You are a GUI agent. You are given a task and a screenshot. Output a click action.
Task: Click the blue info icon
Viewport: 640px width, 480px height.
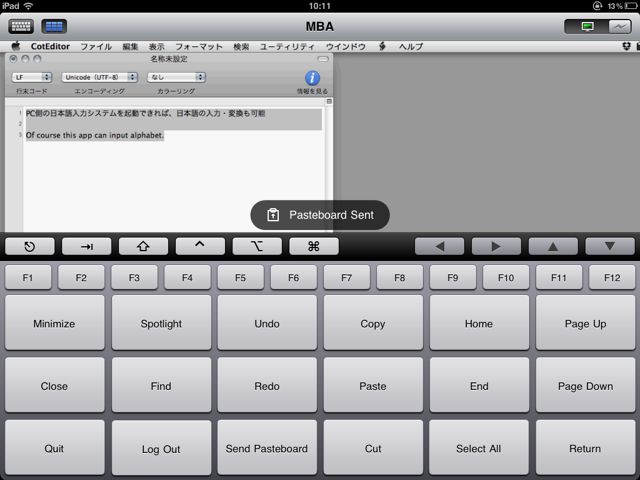[x=312, y=78]
